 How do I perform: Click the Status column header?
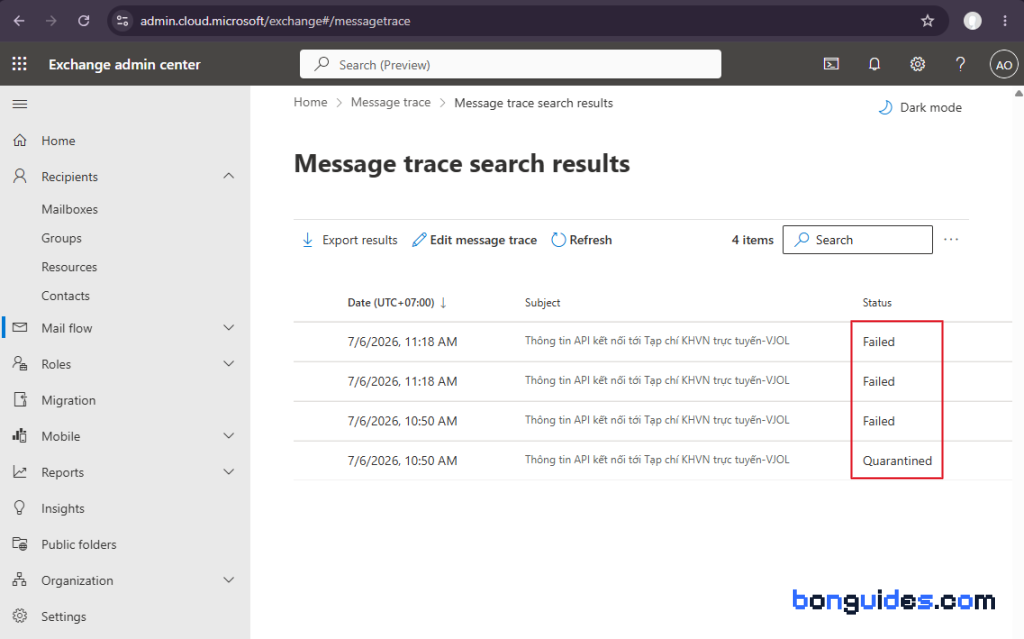point(877,303)
